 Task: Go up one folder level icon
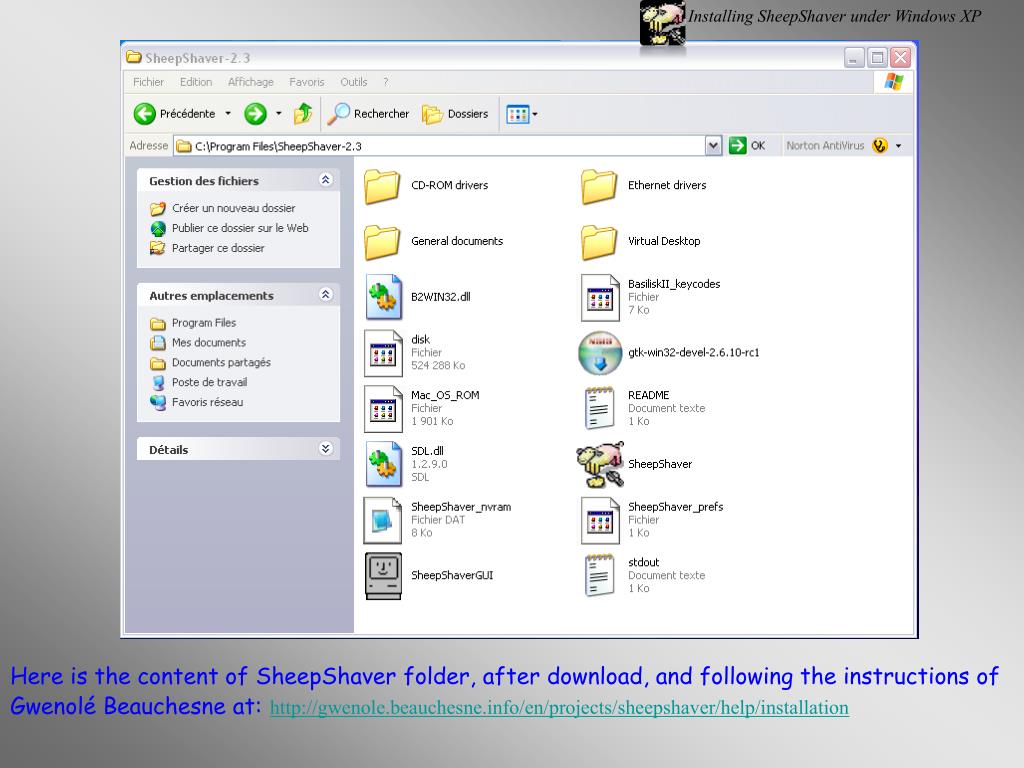click(303, 114)
